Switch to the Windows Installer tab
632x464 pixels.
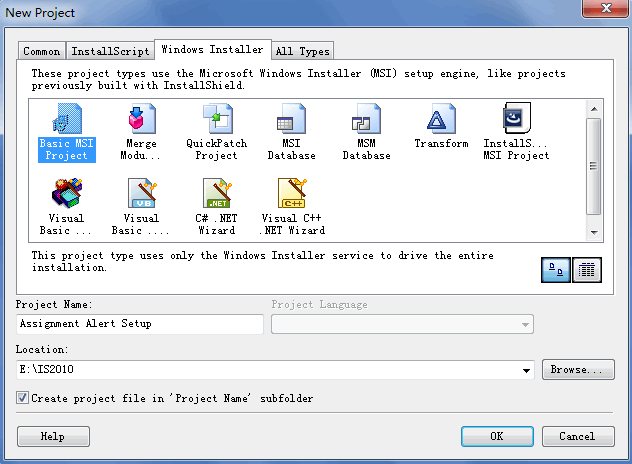213,50
